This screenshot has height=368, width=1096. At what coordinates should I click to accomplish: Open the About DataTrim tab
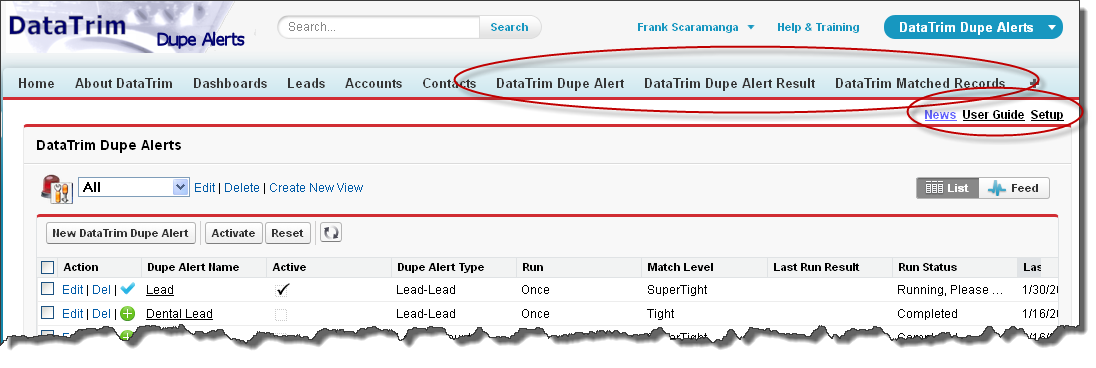point(124,83)
